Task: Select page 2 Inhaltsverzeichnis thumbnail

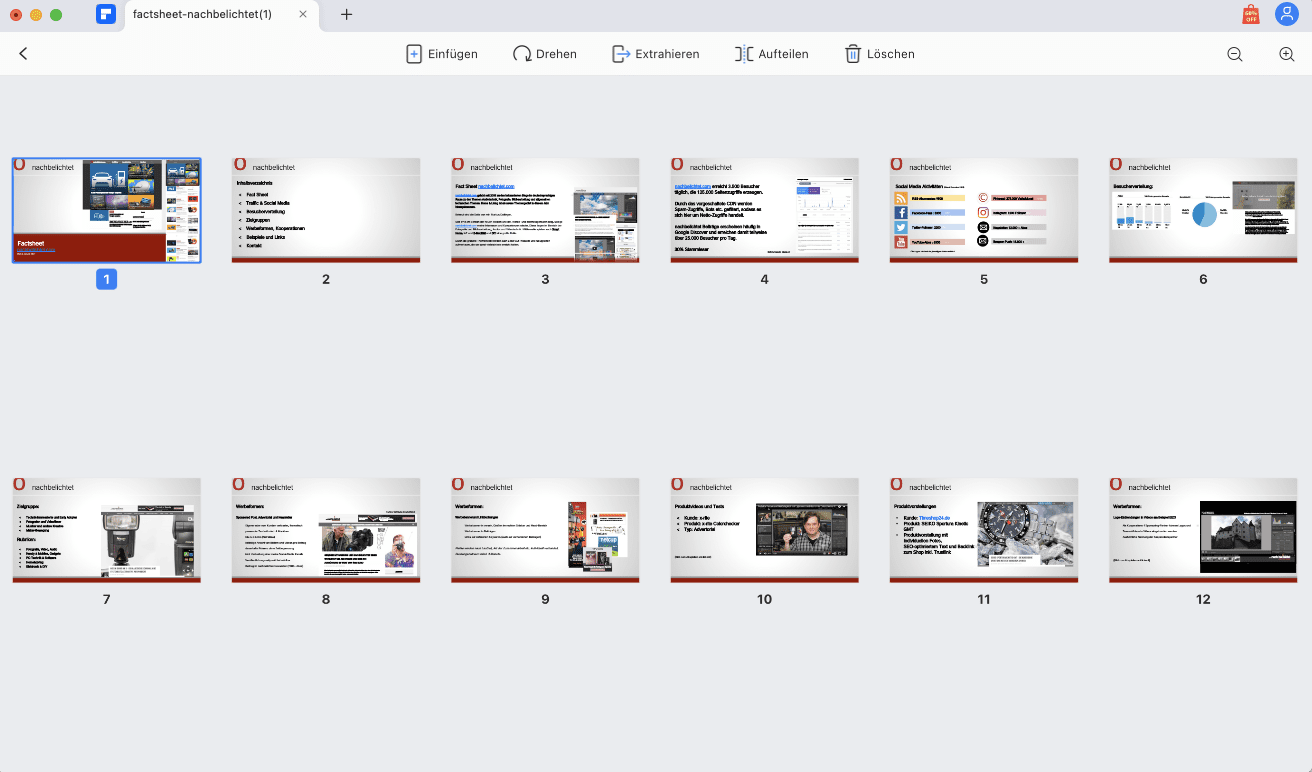Action: 326,210
